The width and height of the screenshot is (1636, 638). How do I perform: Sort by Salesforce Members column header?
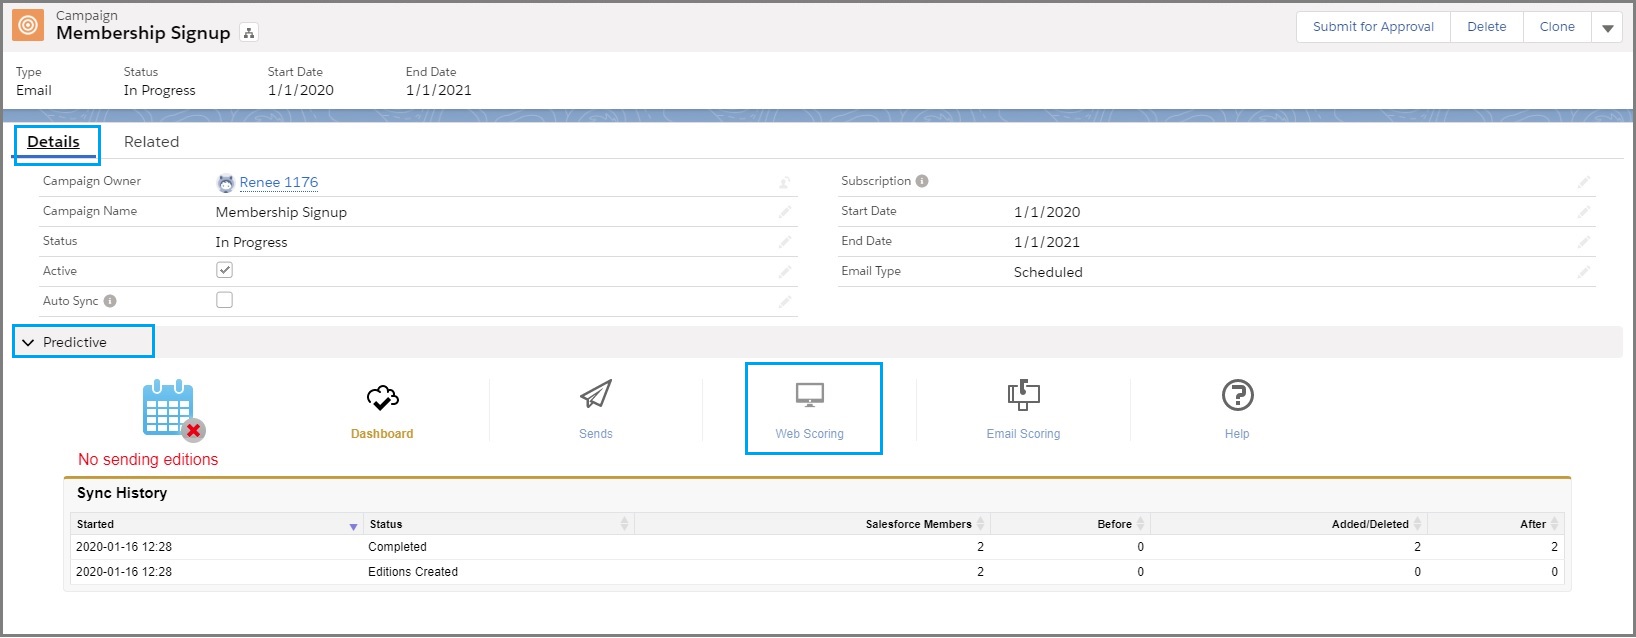point(918,524)
